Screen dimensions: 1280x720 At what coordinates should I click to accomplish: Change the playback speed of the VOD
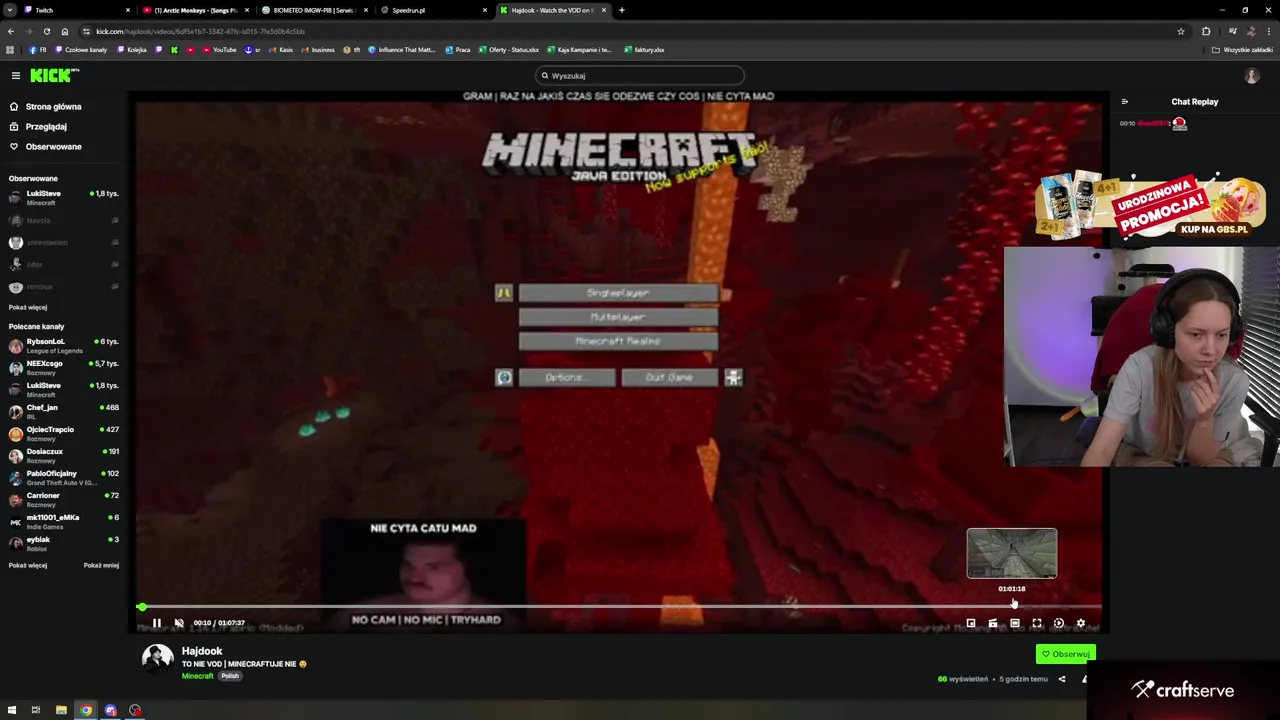click(1059, 623)
